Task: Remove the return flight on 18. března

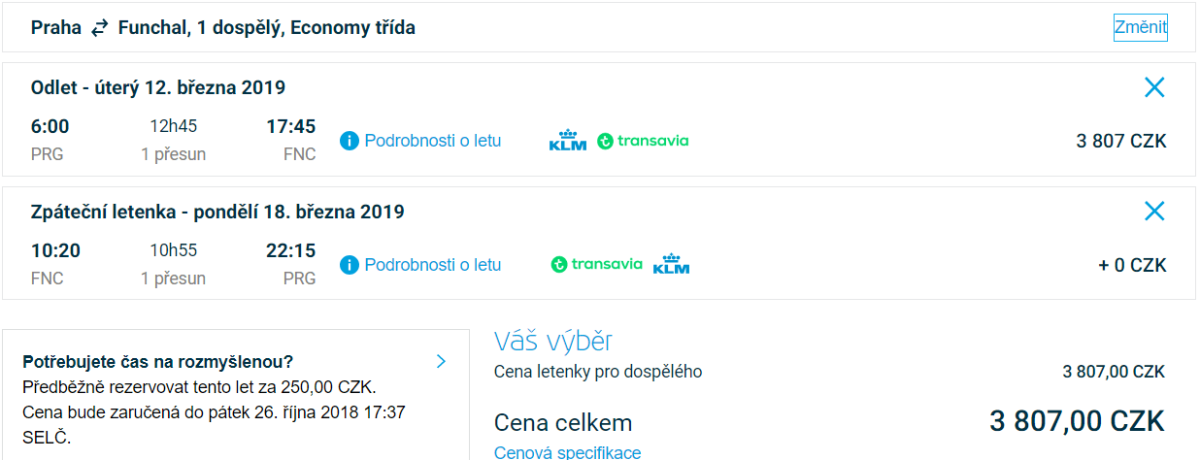Action: [x=1154, y=211]
